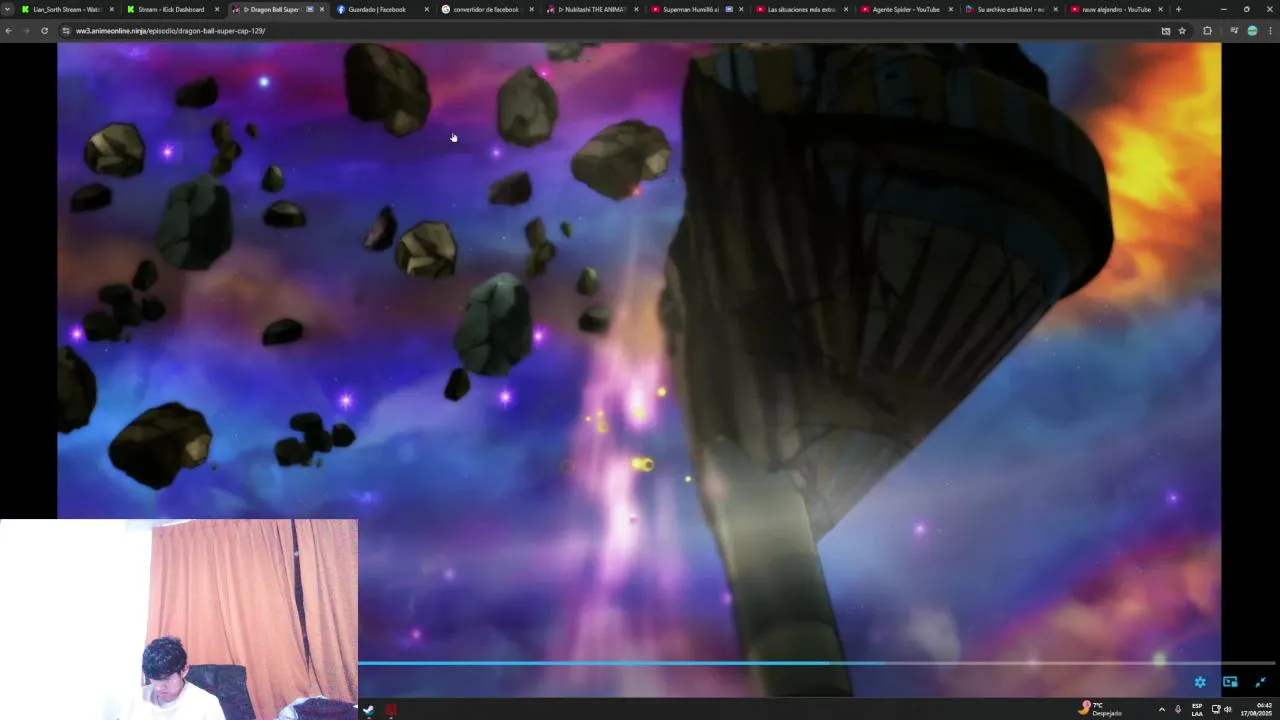The image size is (1280, 720).
Task: Open the blocked camera permission icon in address bar
Action: [x=1165, y=31]
